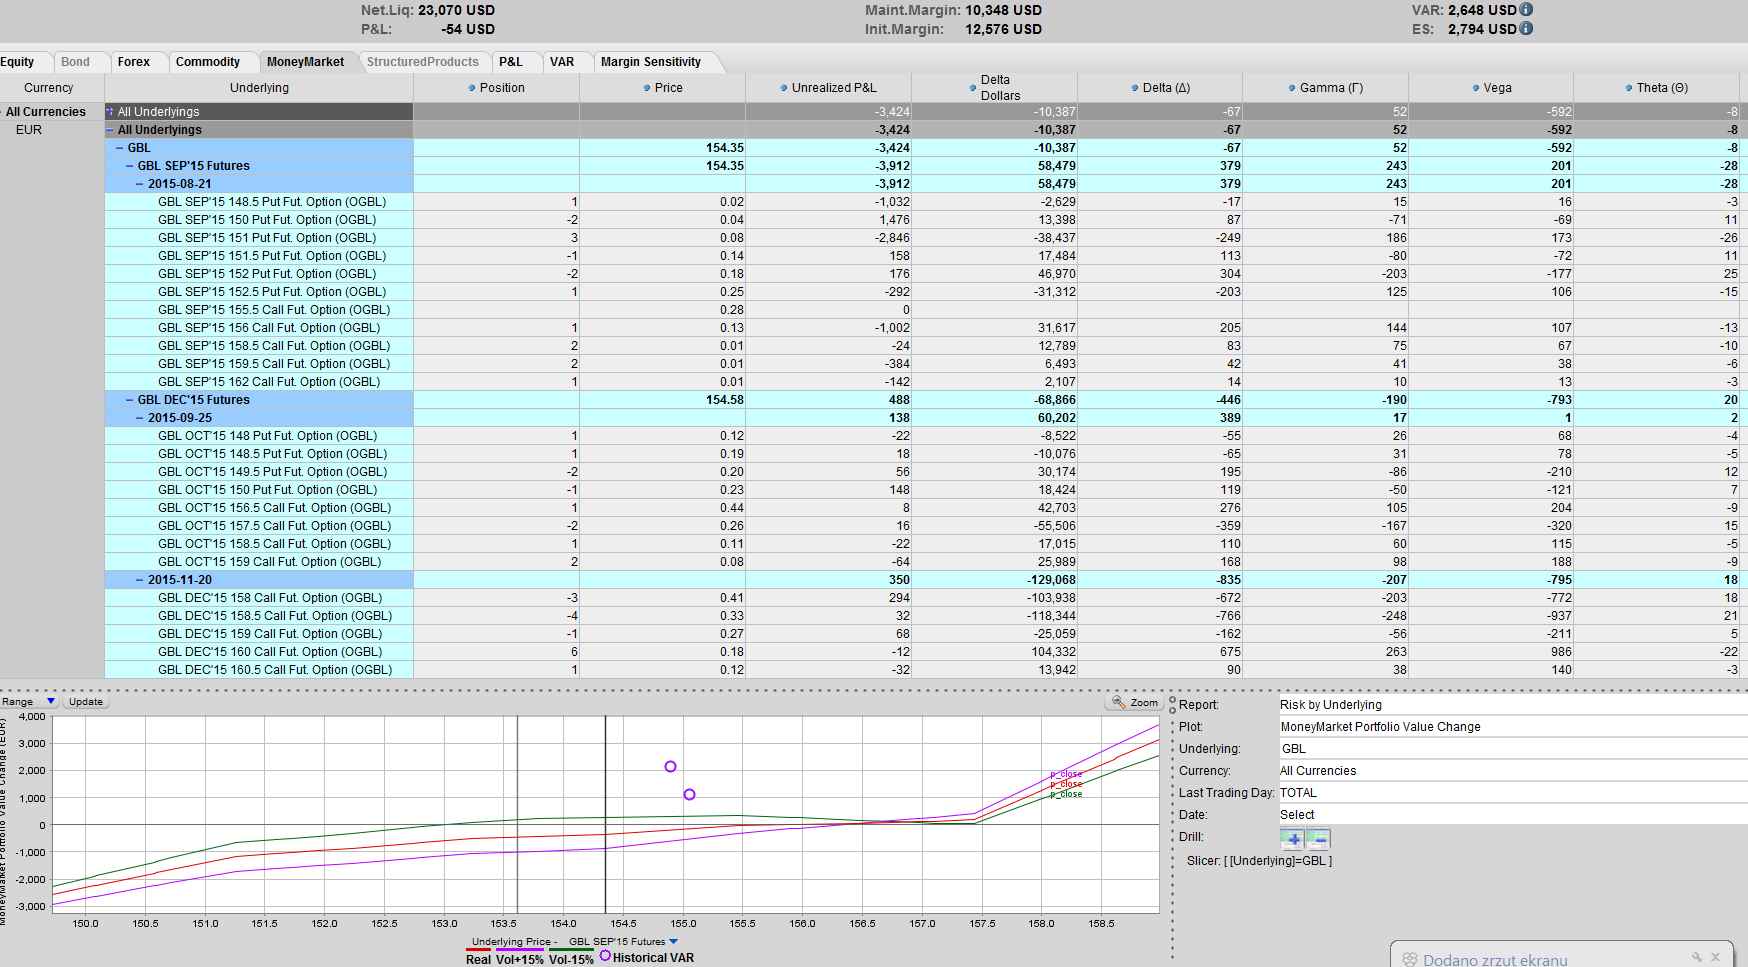Click the VAR info icon
This screenshot has height=967, width=1748.
tap(1526, 9)
